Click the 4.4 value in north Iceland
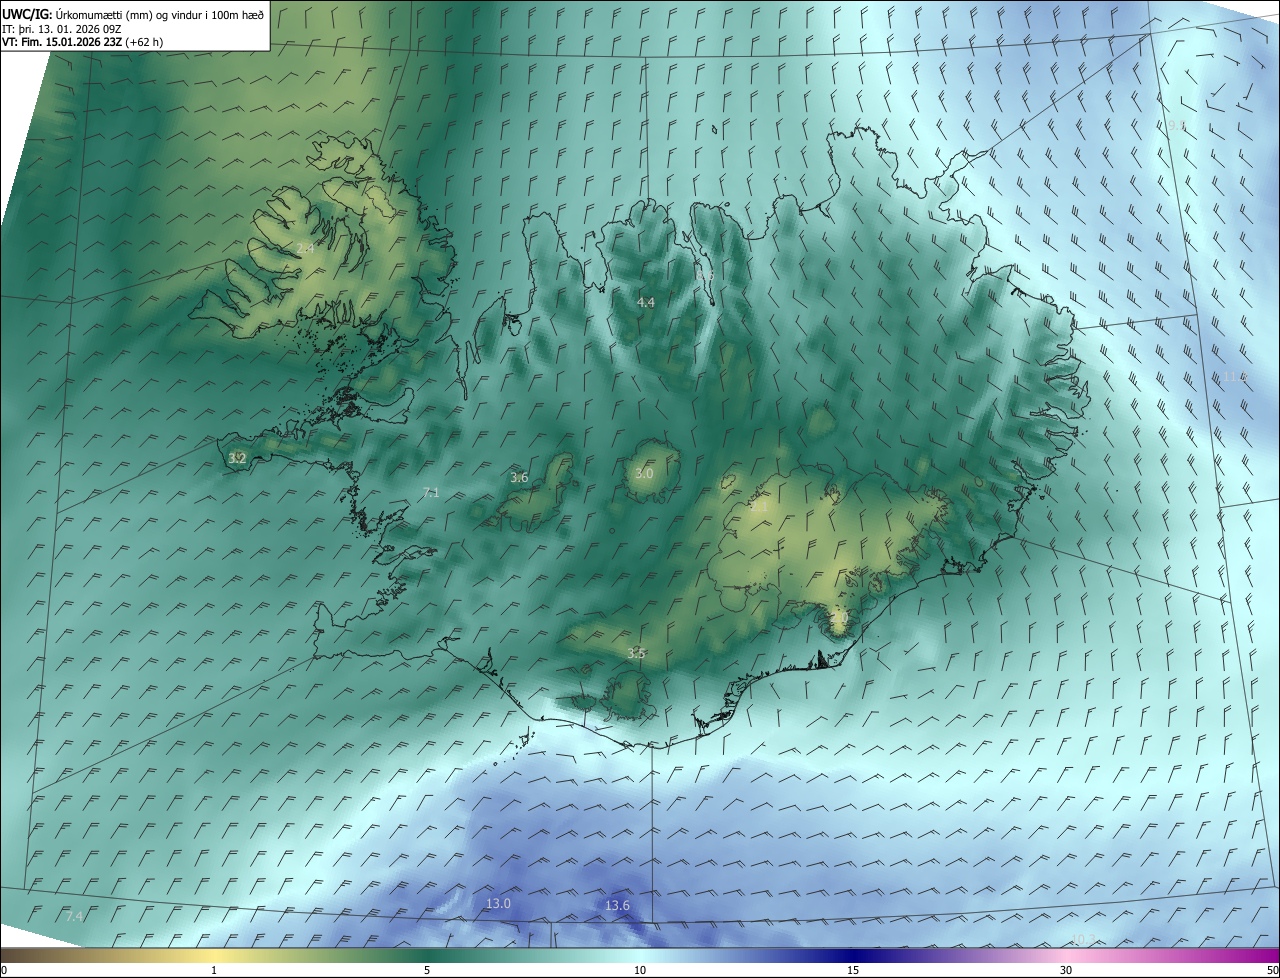Screen dimensions: 1280x978 pos(646,302)
